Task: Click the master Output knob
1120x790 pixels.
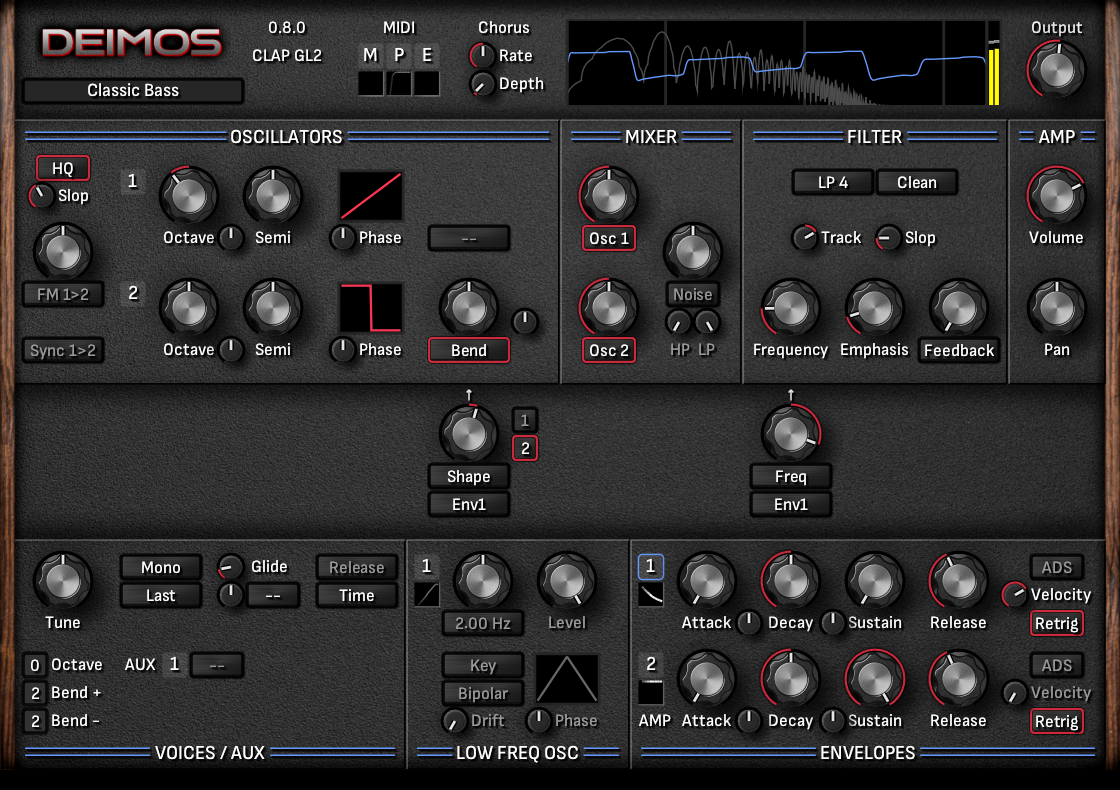Action: click(x=1056, y=69)
